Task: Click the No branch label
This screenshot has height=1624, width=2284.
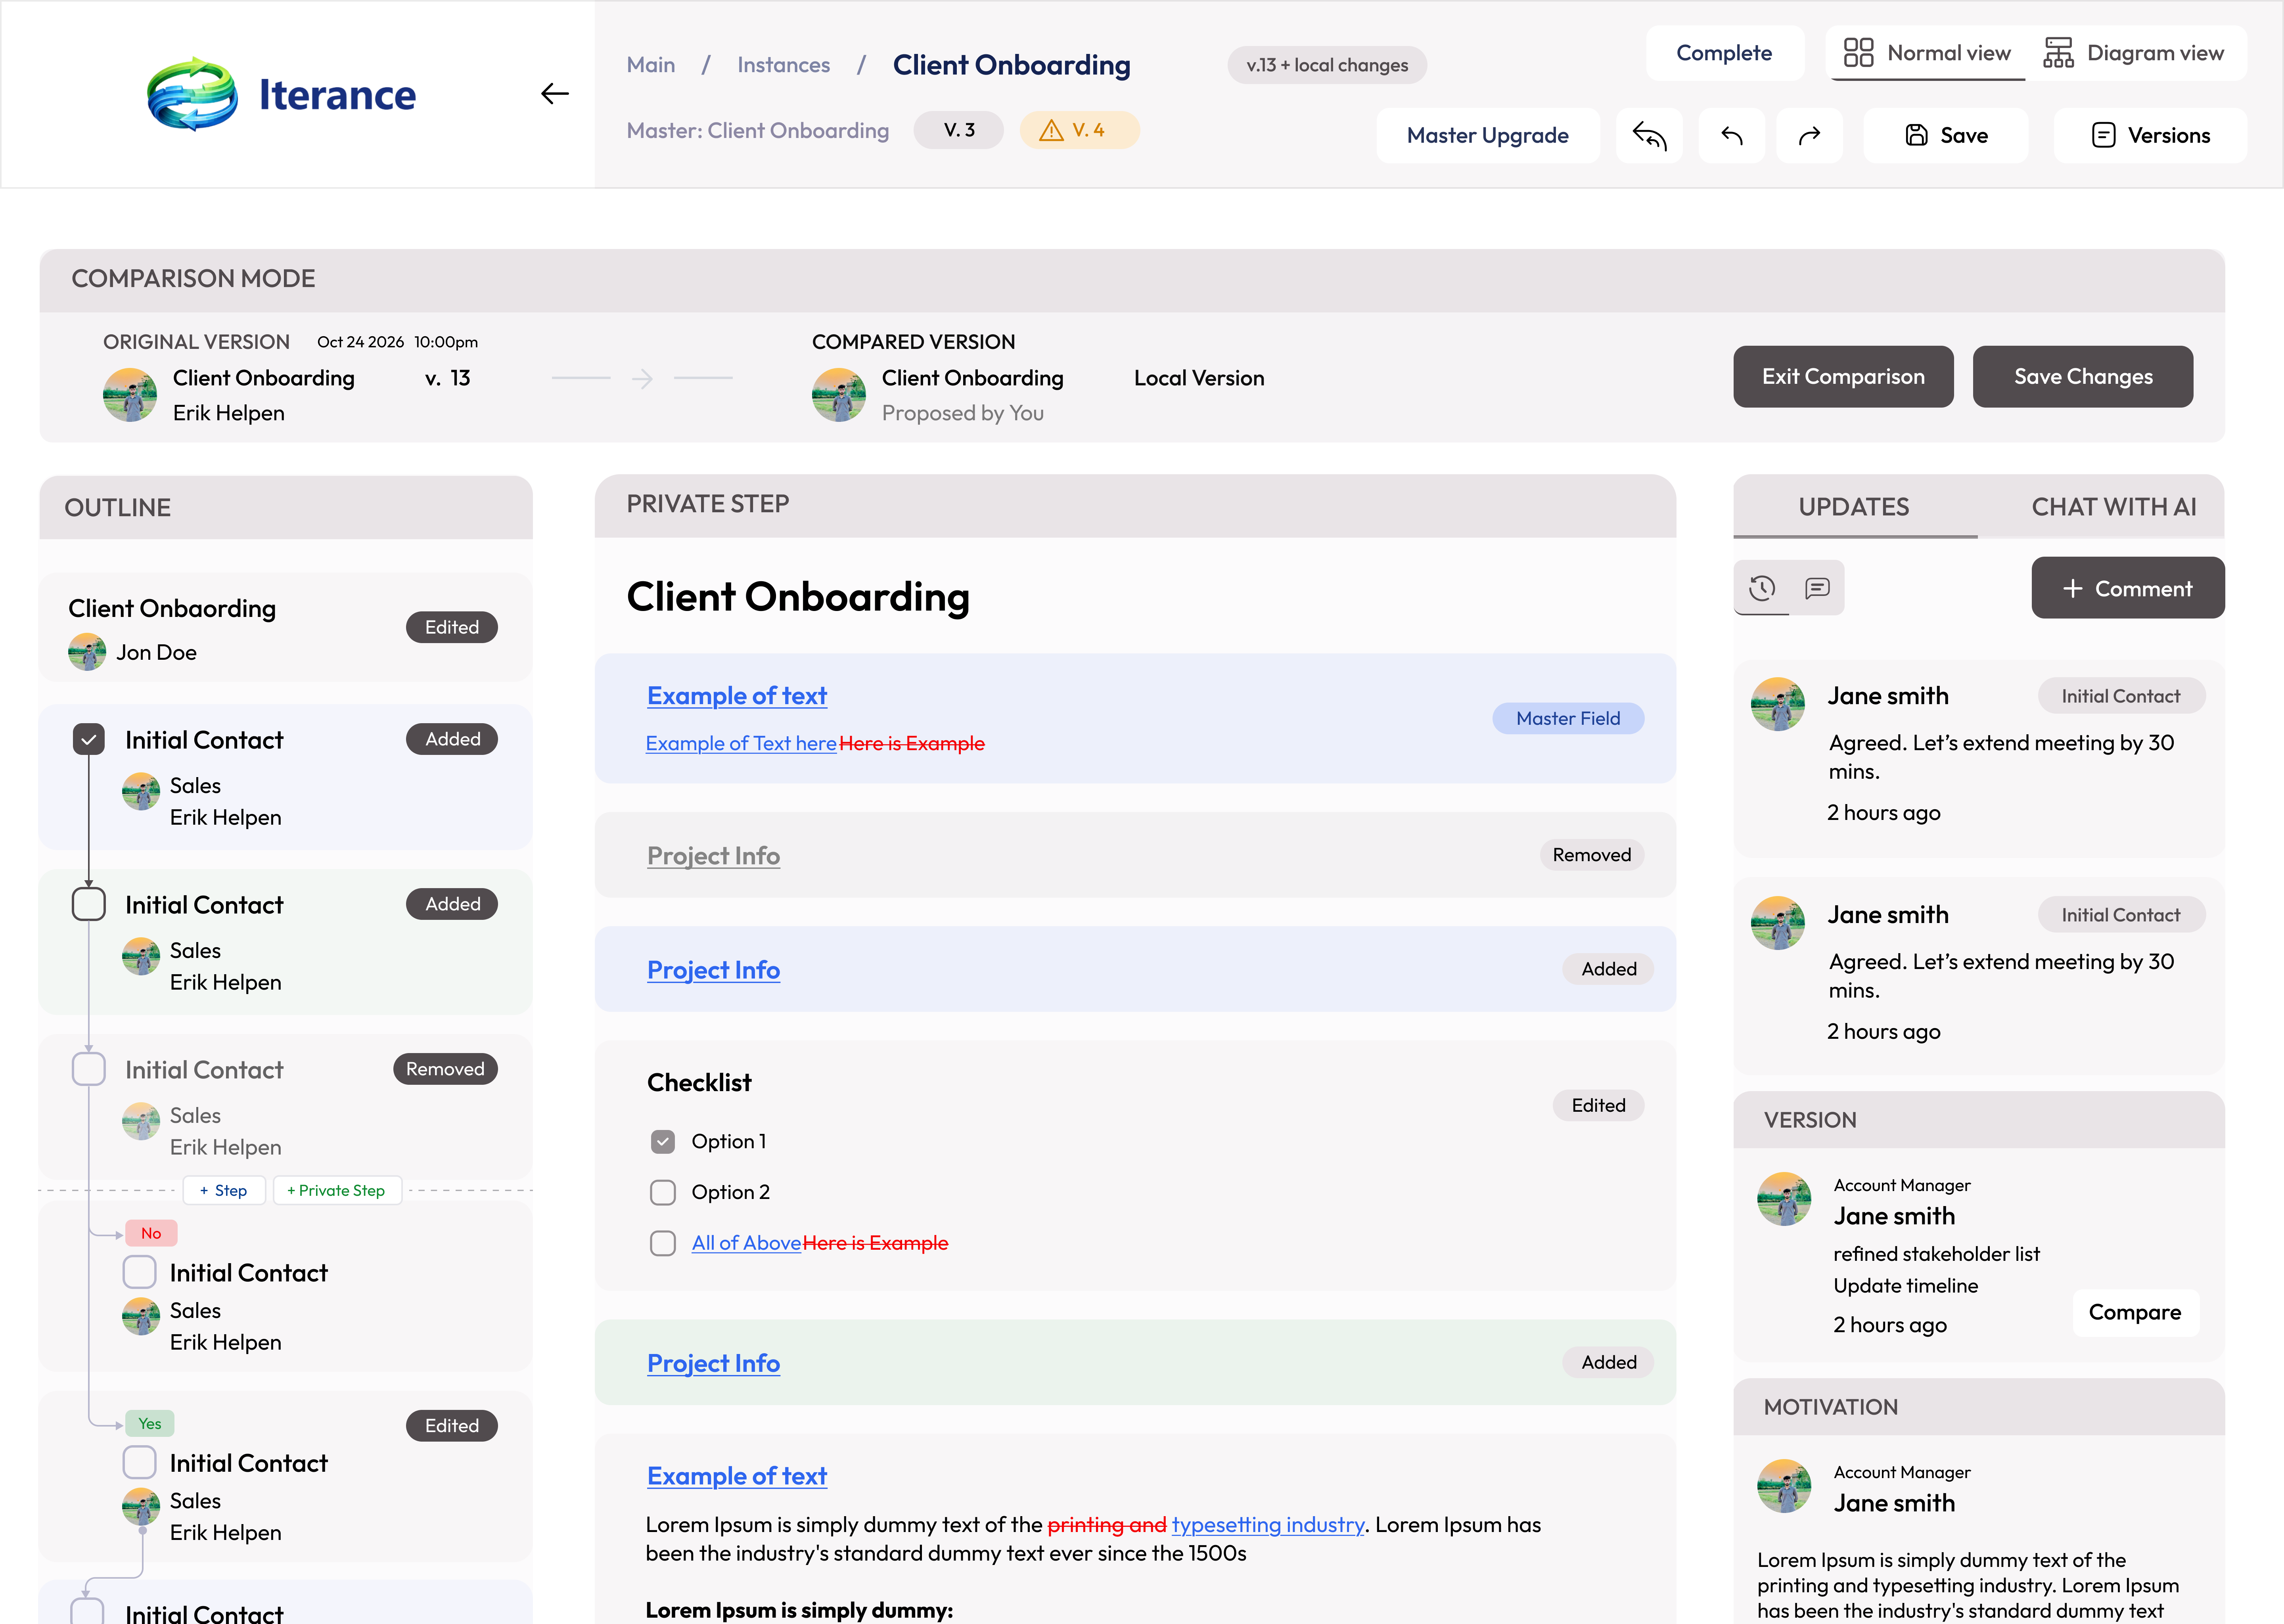Action: coord(151,1233)
